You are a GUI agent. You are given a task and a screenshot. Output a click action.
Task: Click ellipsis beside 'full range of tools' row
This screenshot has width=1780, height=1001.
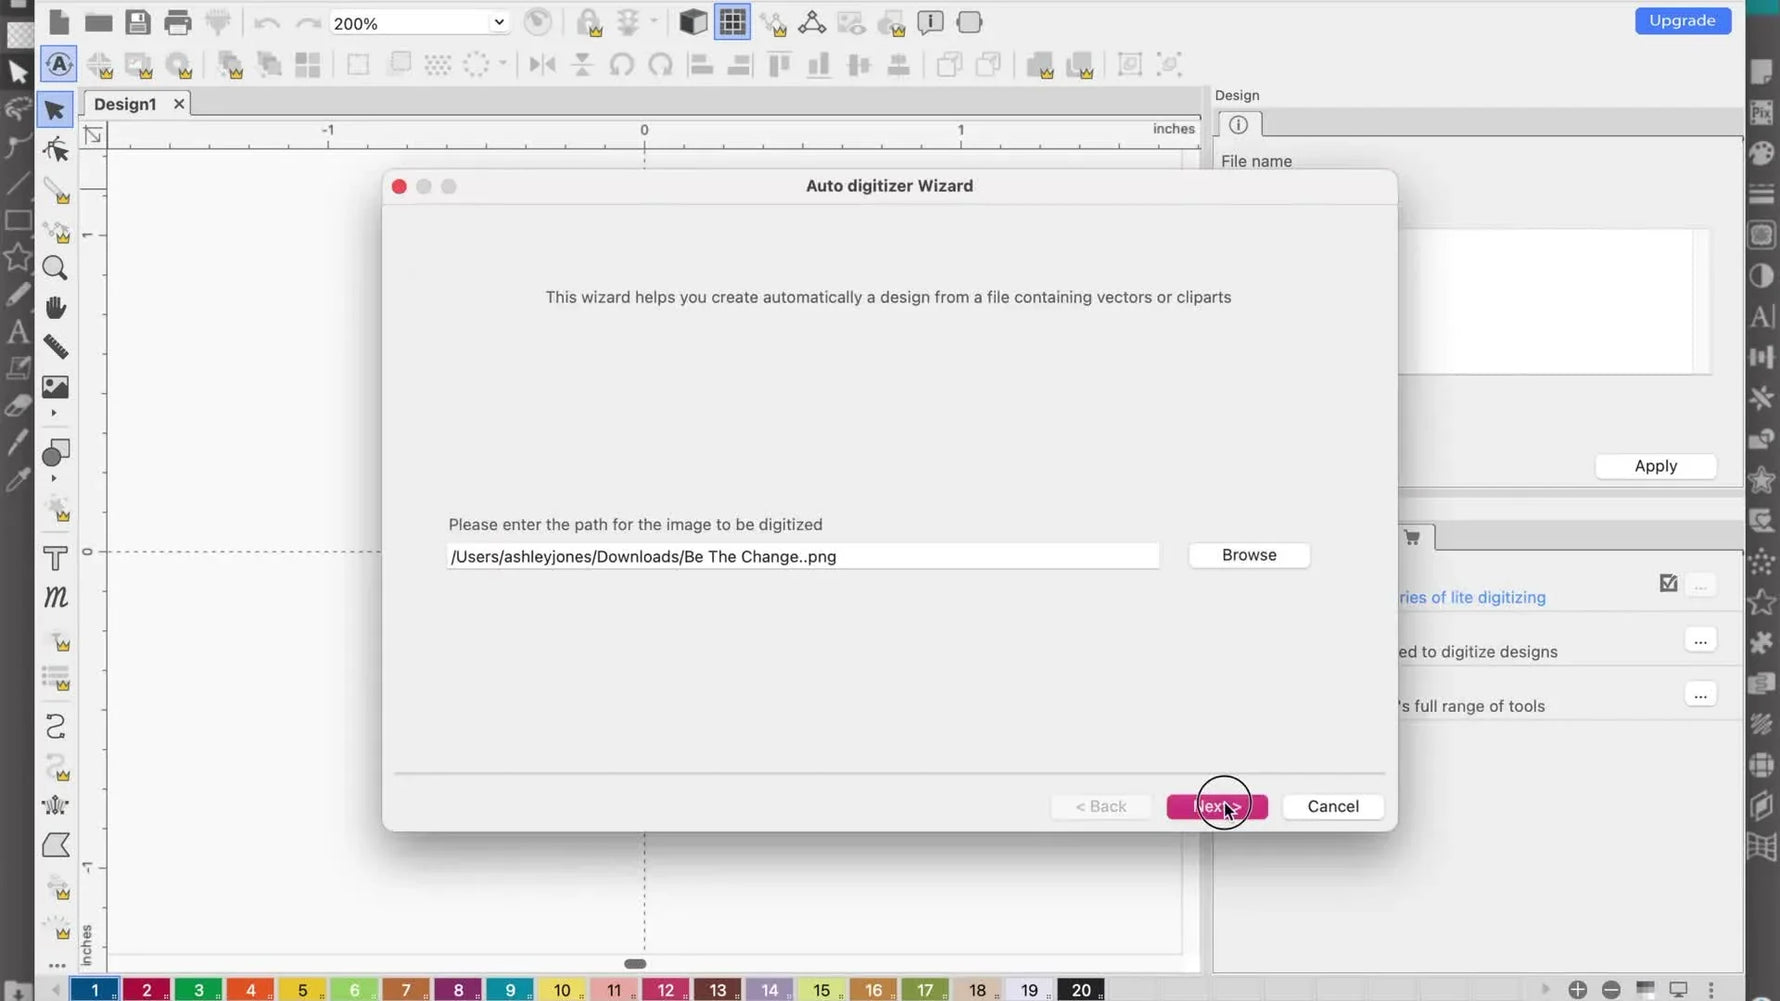[1700, 694]
